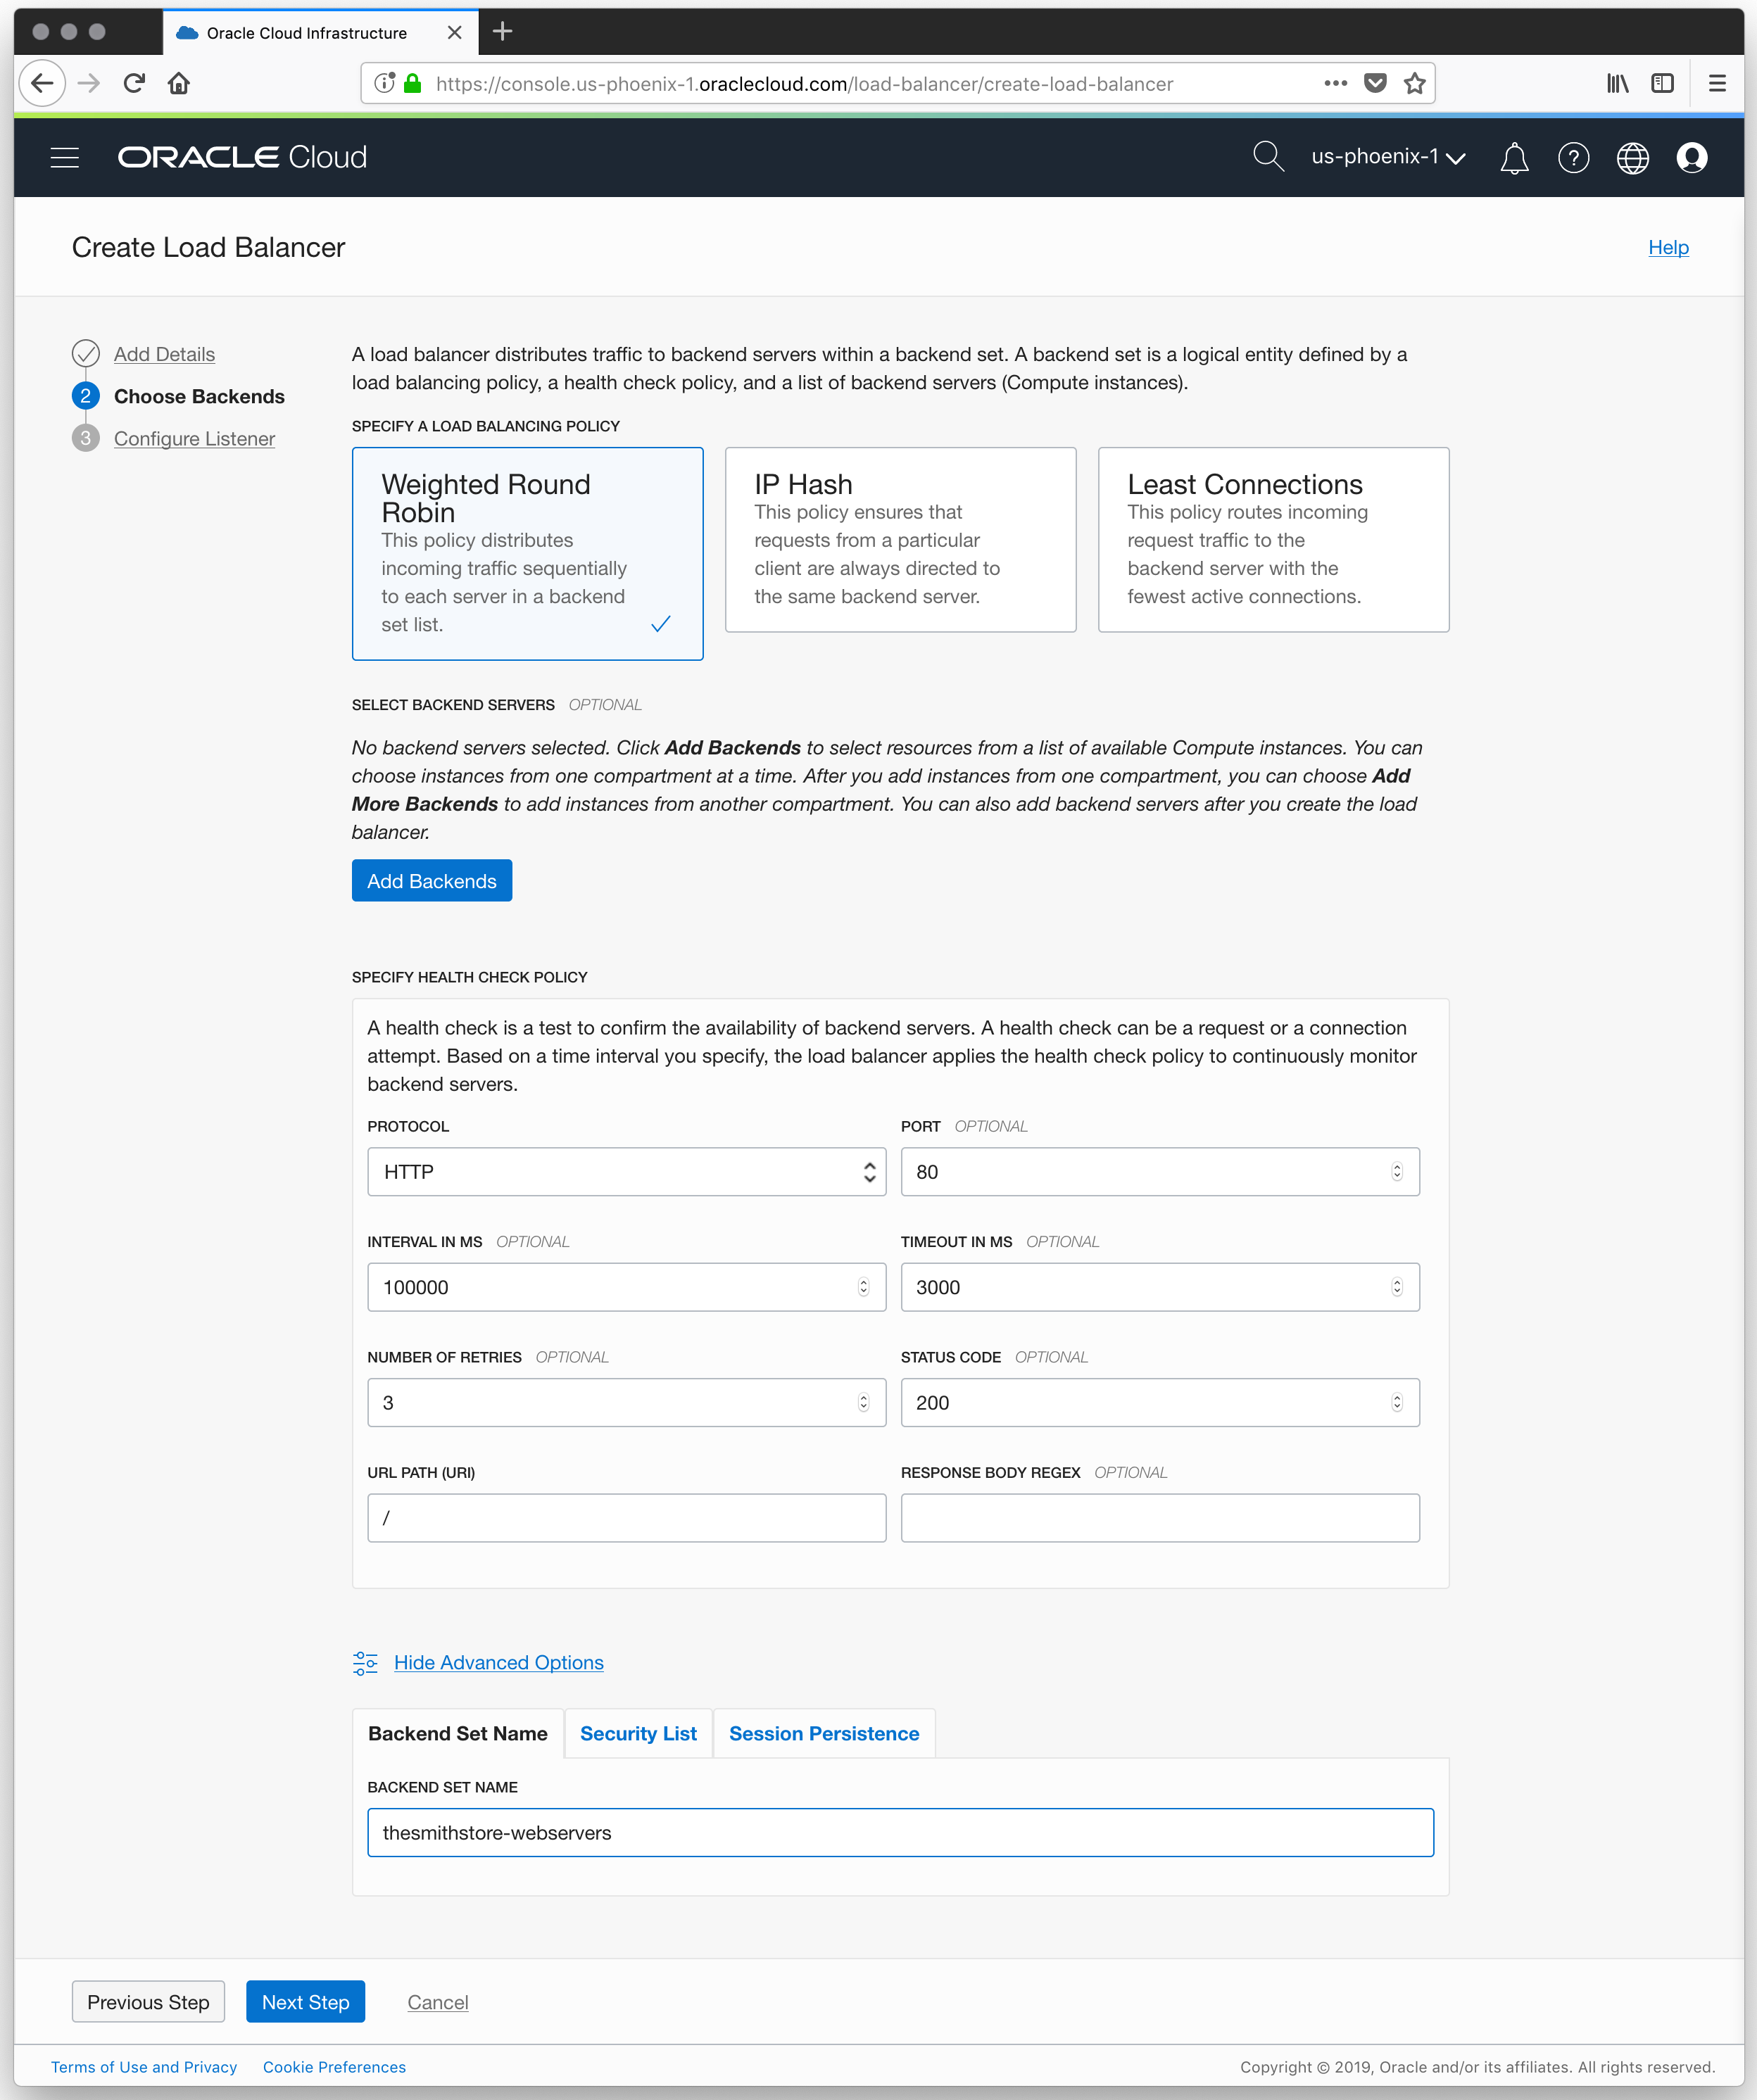Switch to the Security List tab
1757x2100 pixels.
point(638,1734)
